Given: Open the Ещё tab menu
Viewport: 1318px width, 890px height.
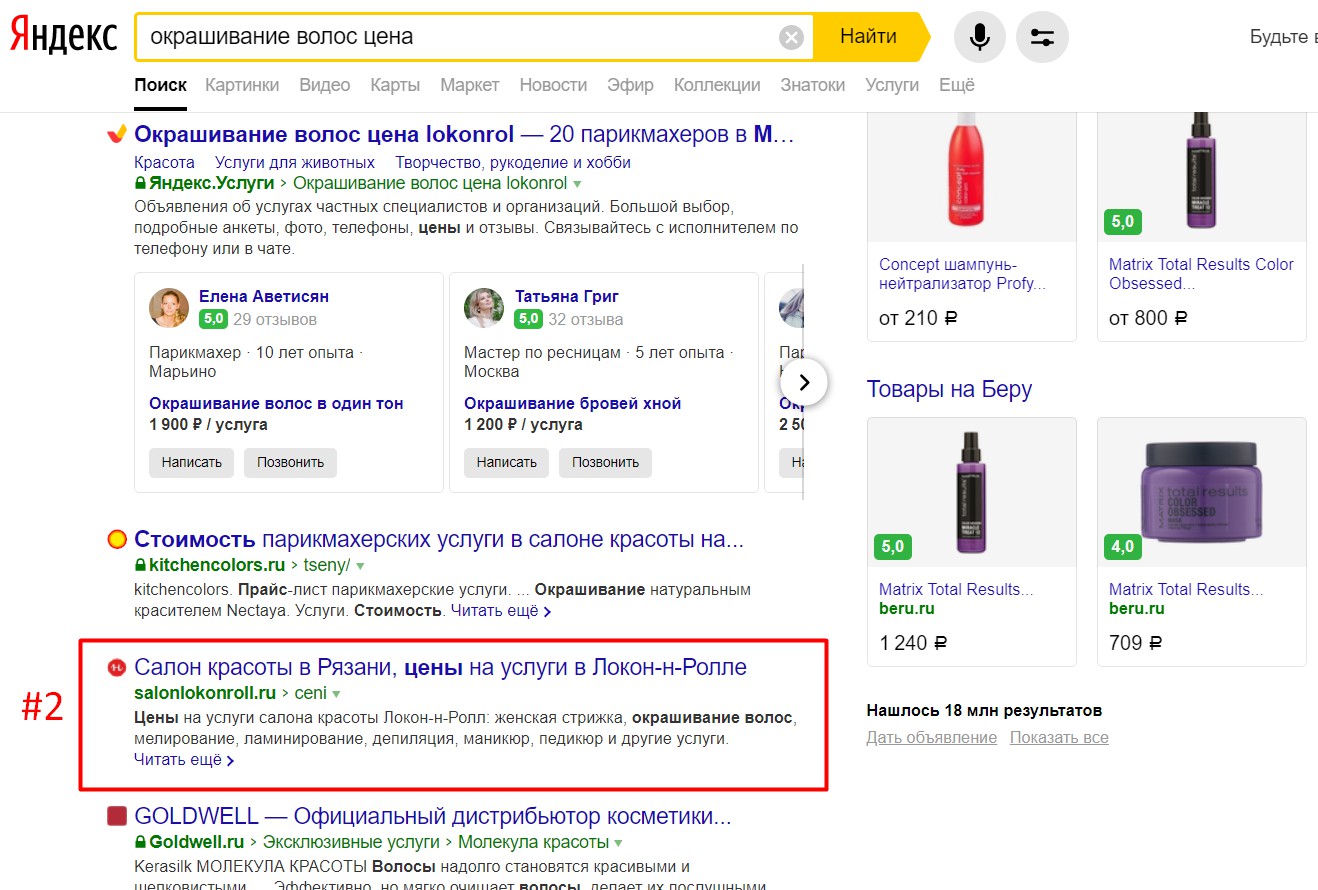Looking at the screenshot, I should 957,85.
